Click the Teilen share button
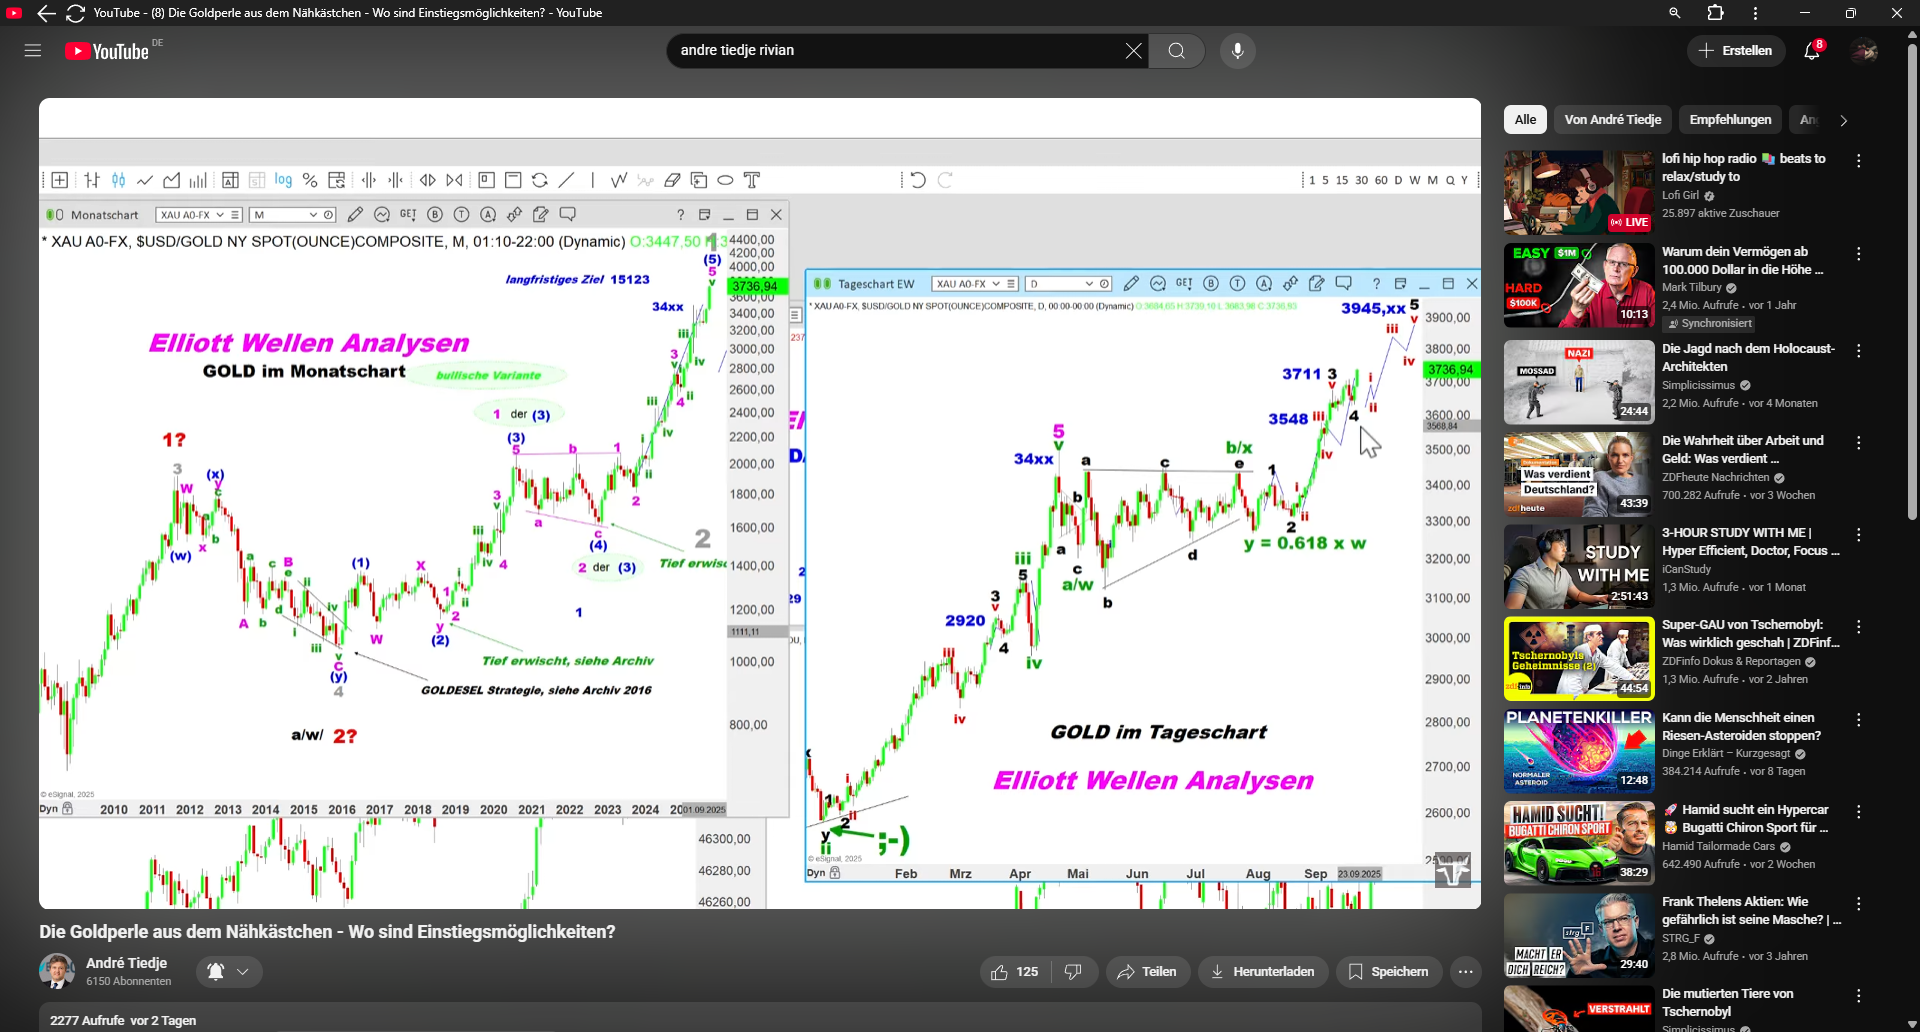 (1147, 972)
